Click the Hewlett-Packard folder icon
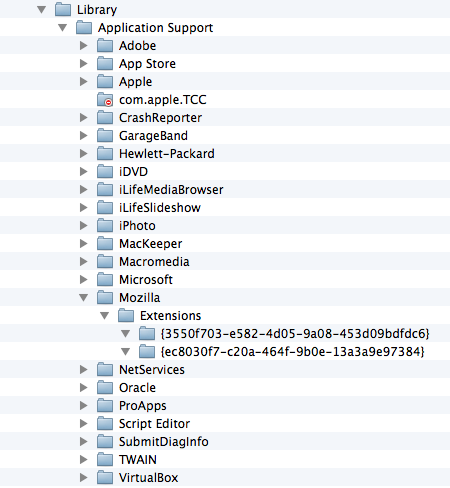 (105, 153)
